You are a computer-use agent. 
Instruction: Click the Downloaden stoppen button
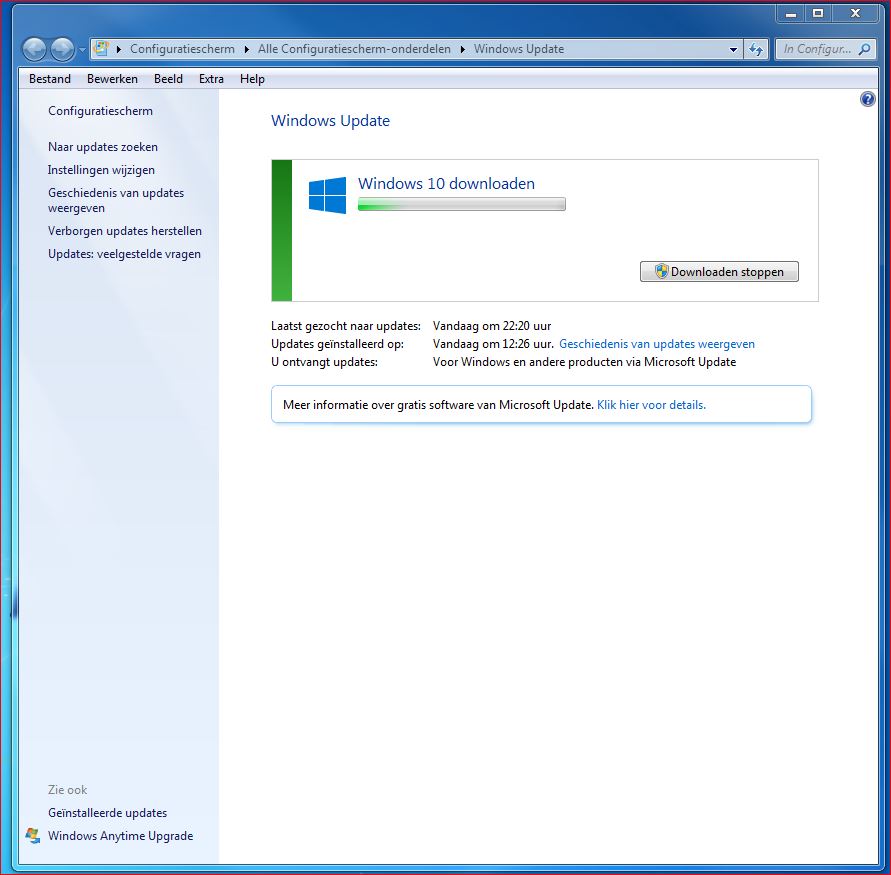pyautogui.click(x=719, y=272)
